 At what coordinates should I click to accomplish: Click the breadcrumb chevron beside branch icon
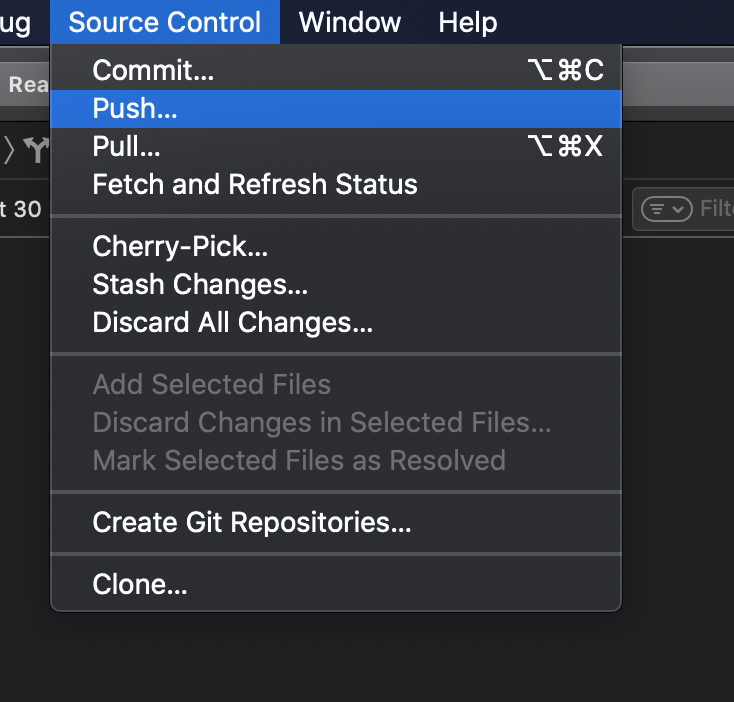tap(11, 150)
